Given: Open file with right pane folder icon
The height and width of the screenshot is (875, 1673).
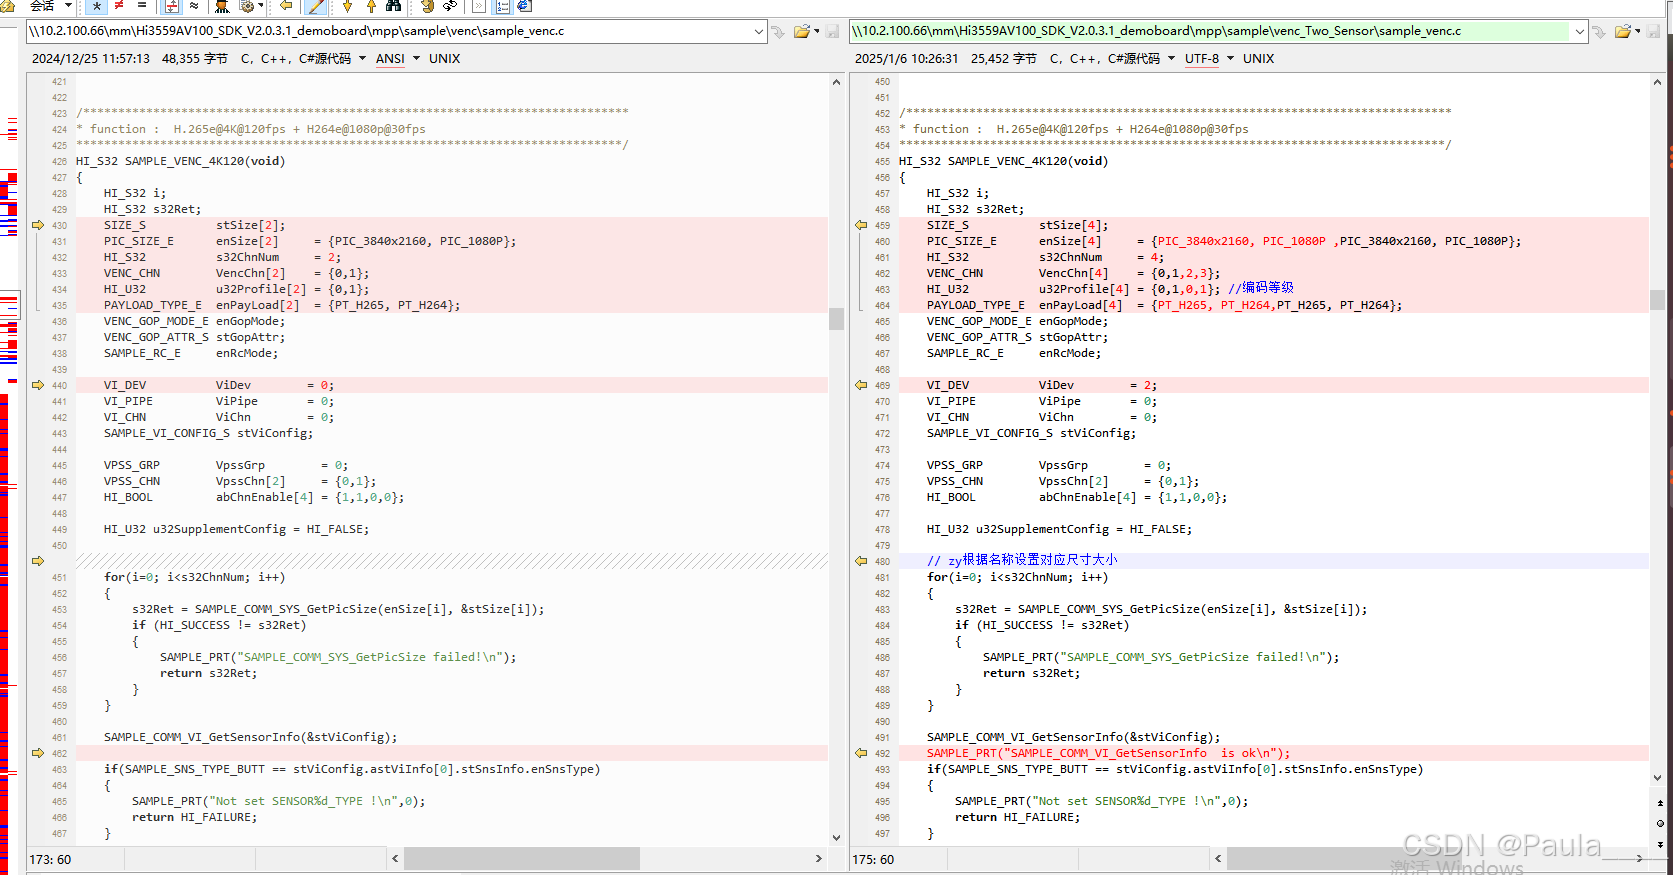Looking at the screenshot, I should [1623, 31].
